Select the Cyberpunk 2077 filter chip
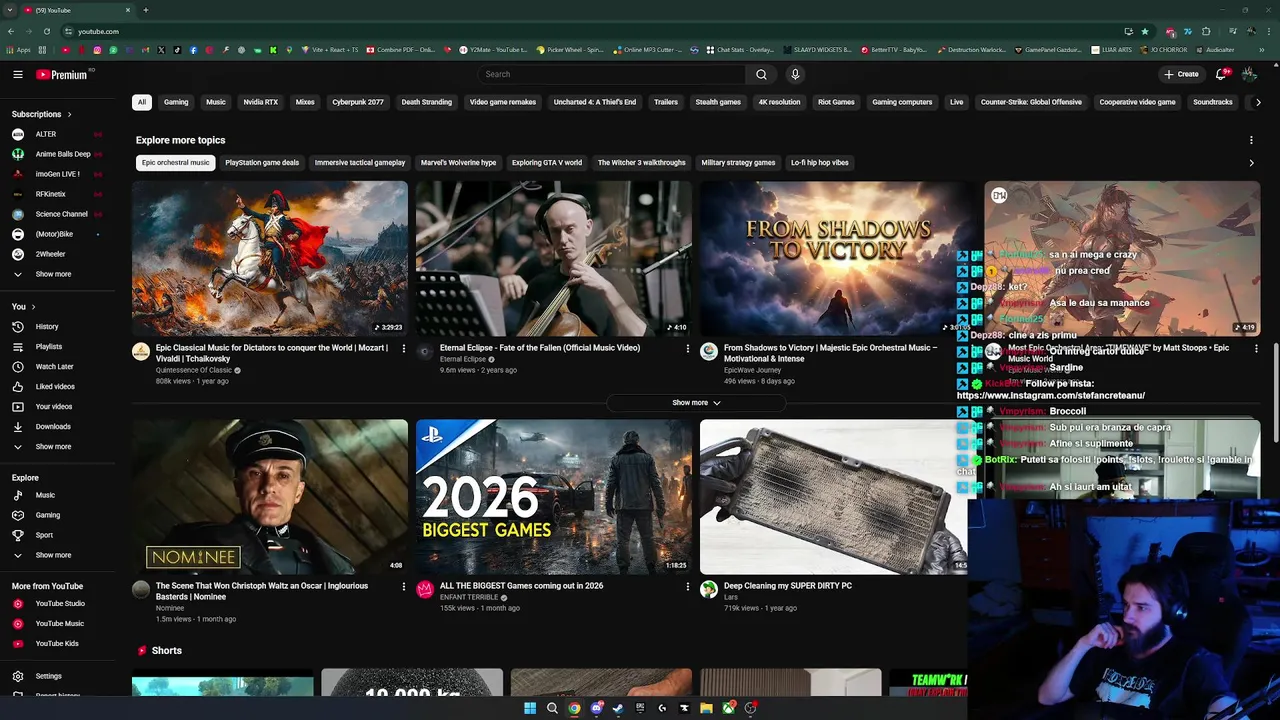1280x720 pixels. pos(358,102)
